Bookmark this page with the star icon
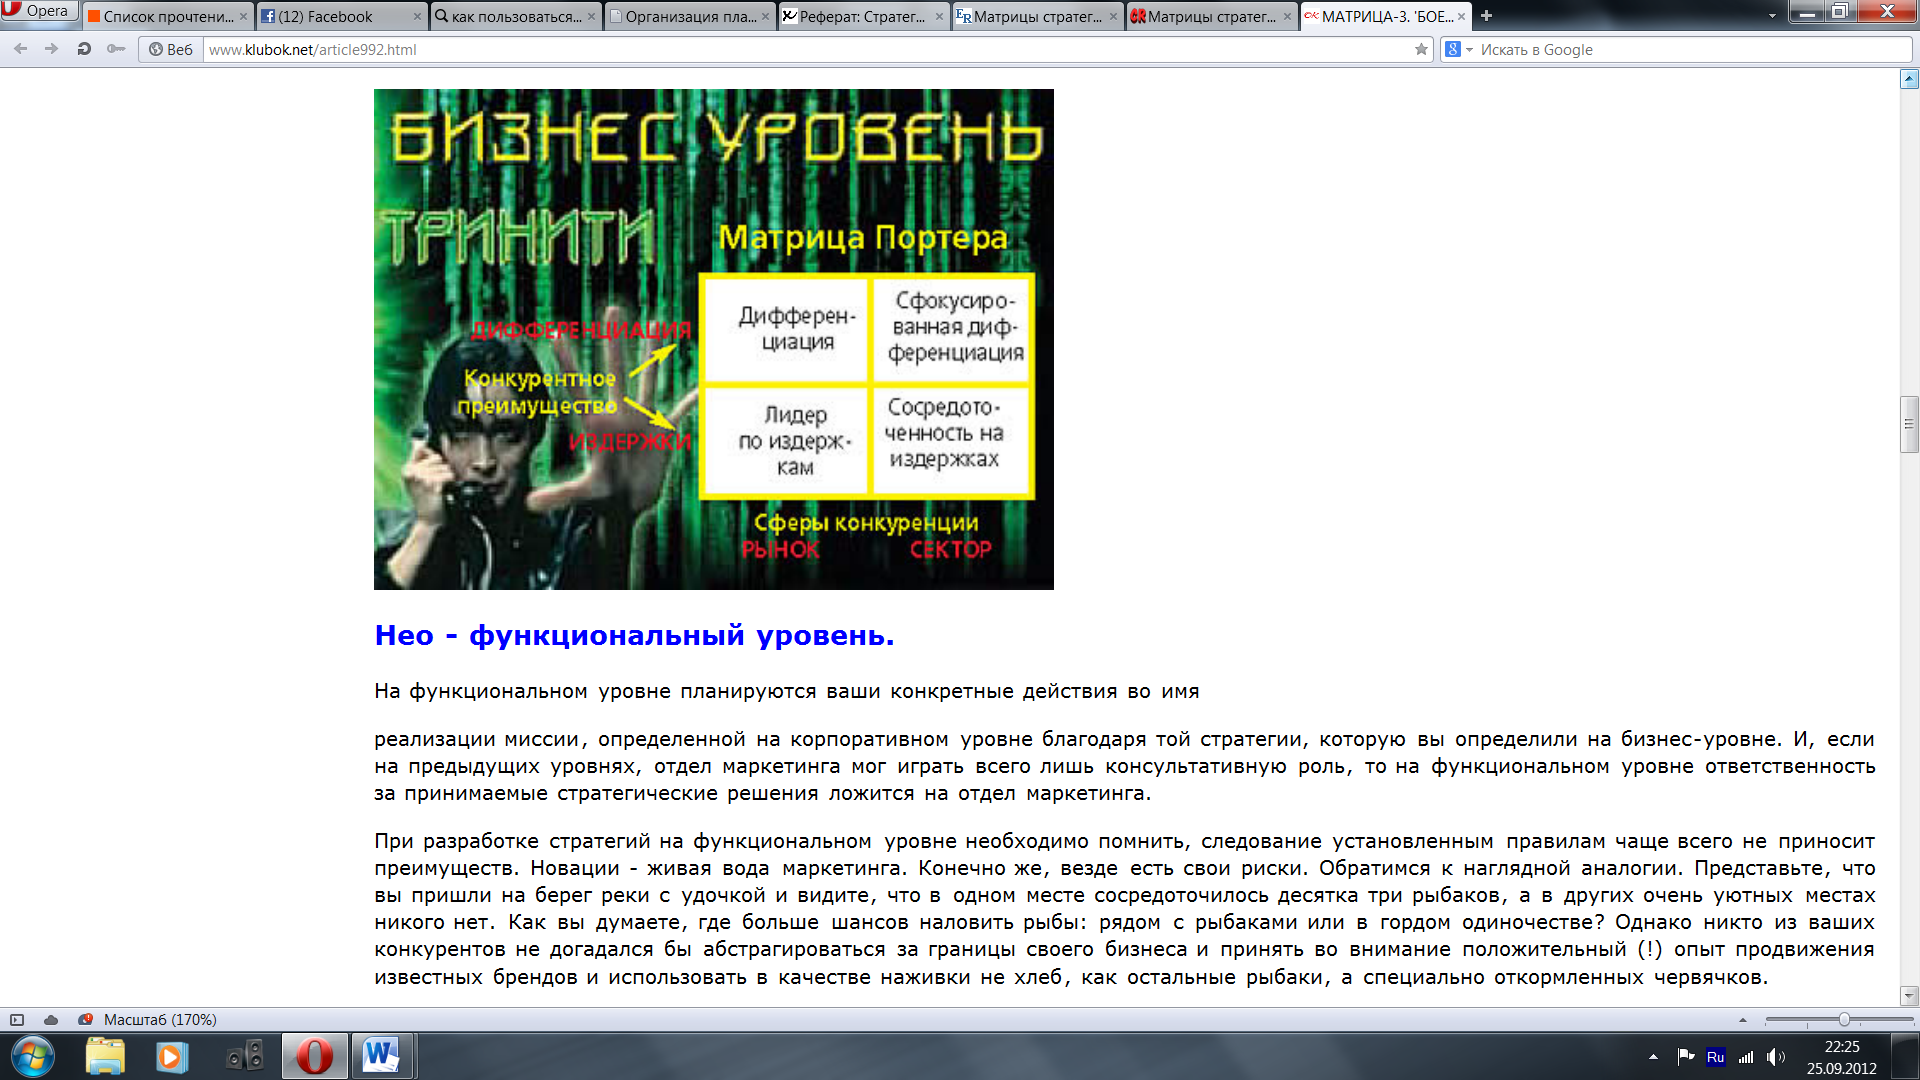The width and height of the screenshot is (1920, 1080). click(1421, 49)
